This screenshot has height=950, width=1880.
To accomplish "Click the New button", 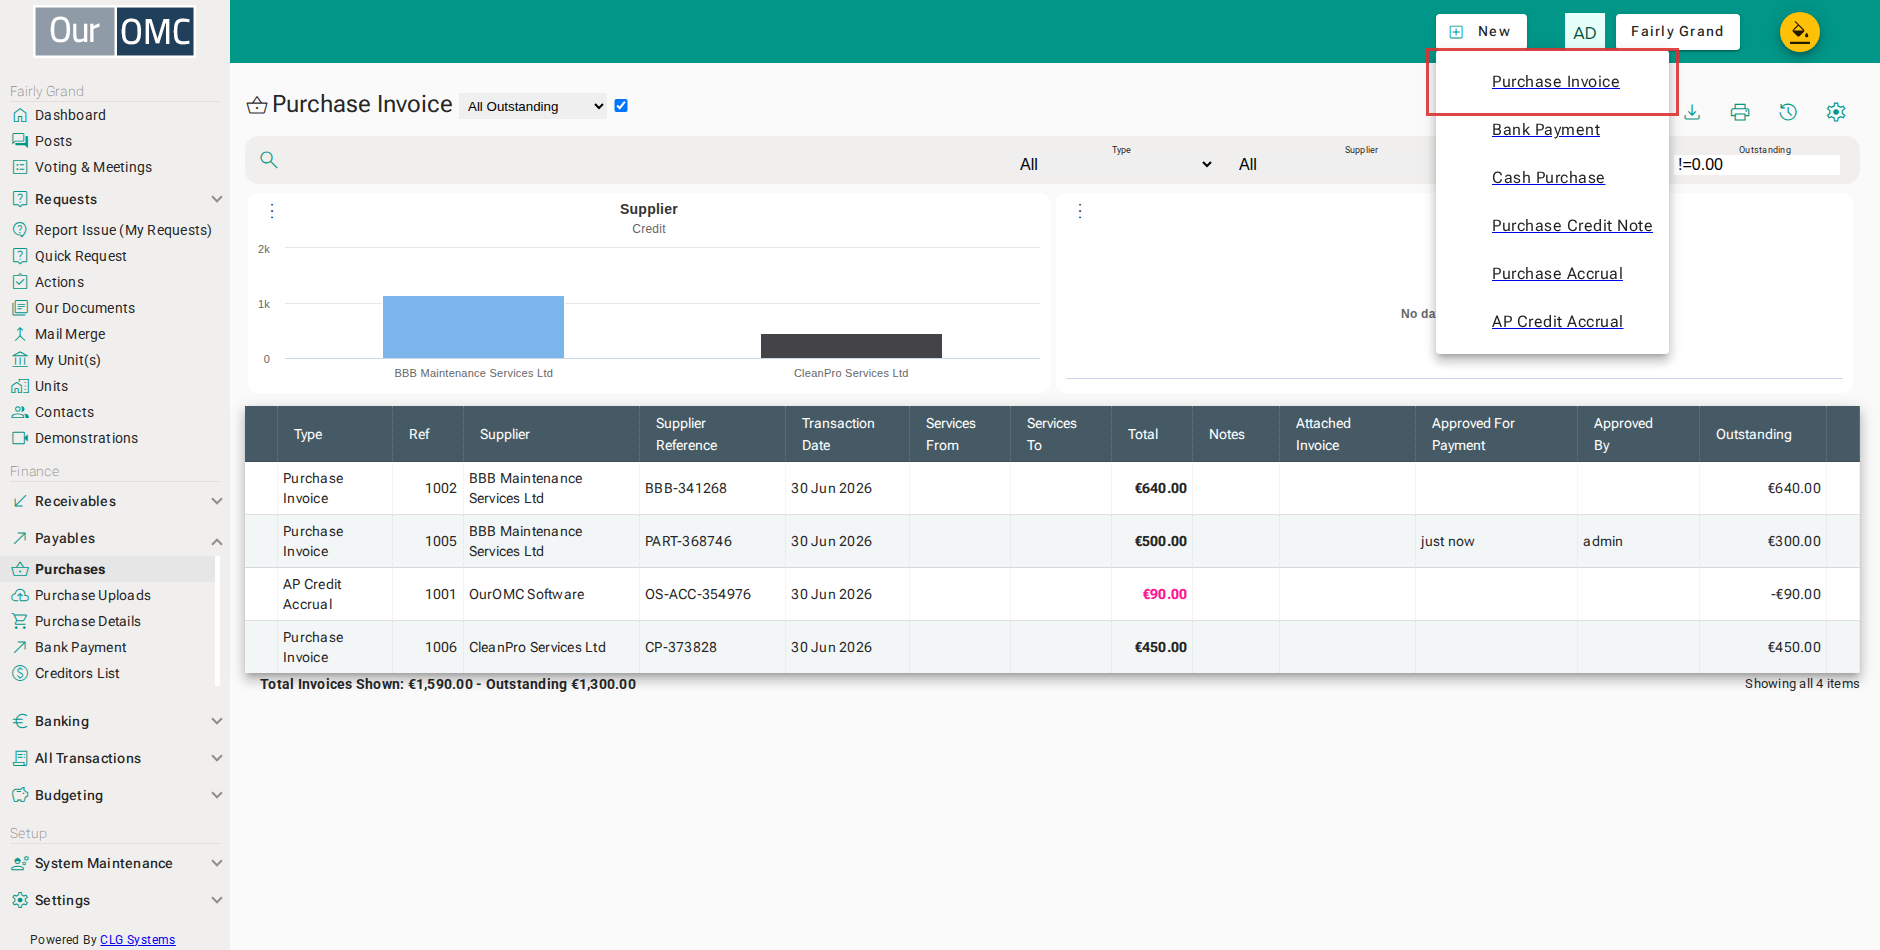I will coord(1481,31).
